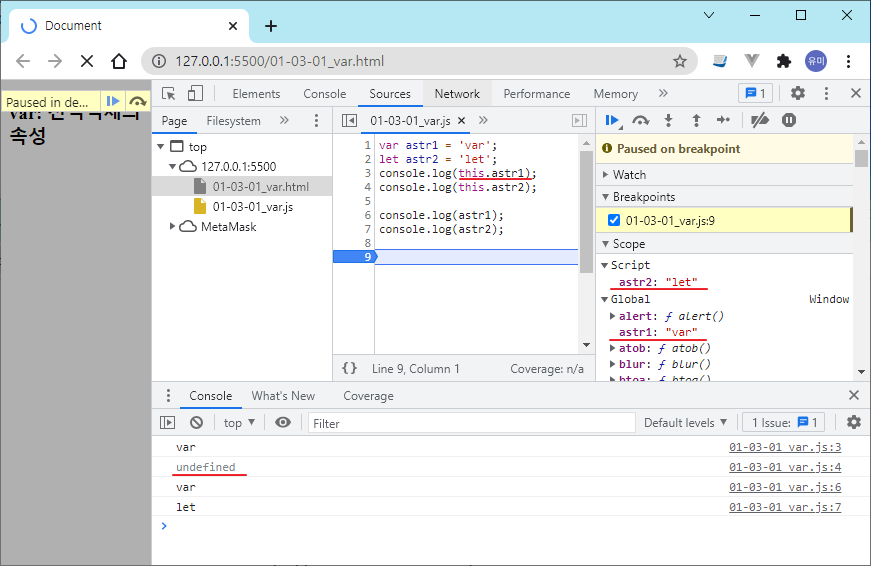This screenshot has height=566, width=871.
Task: Switch to the Elements tab
Action: [256, 94]
